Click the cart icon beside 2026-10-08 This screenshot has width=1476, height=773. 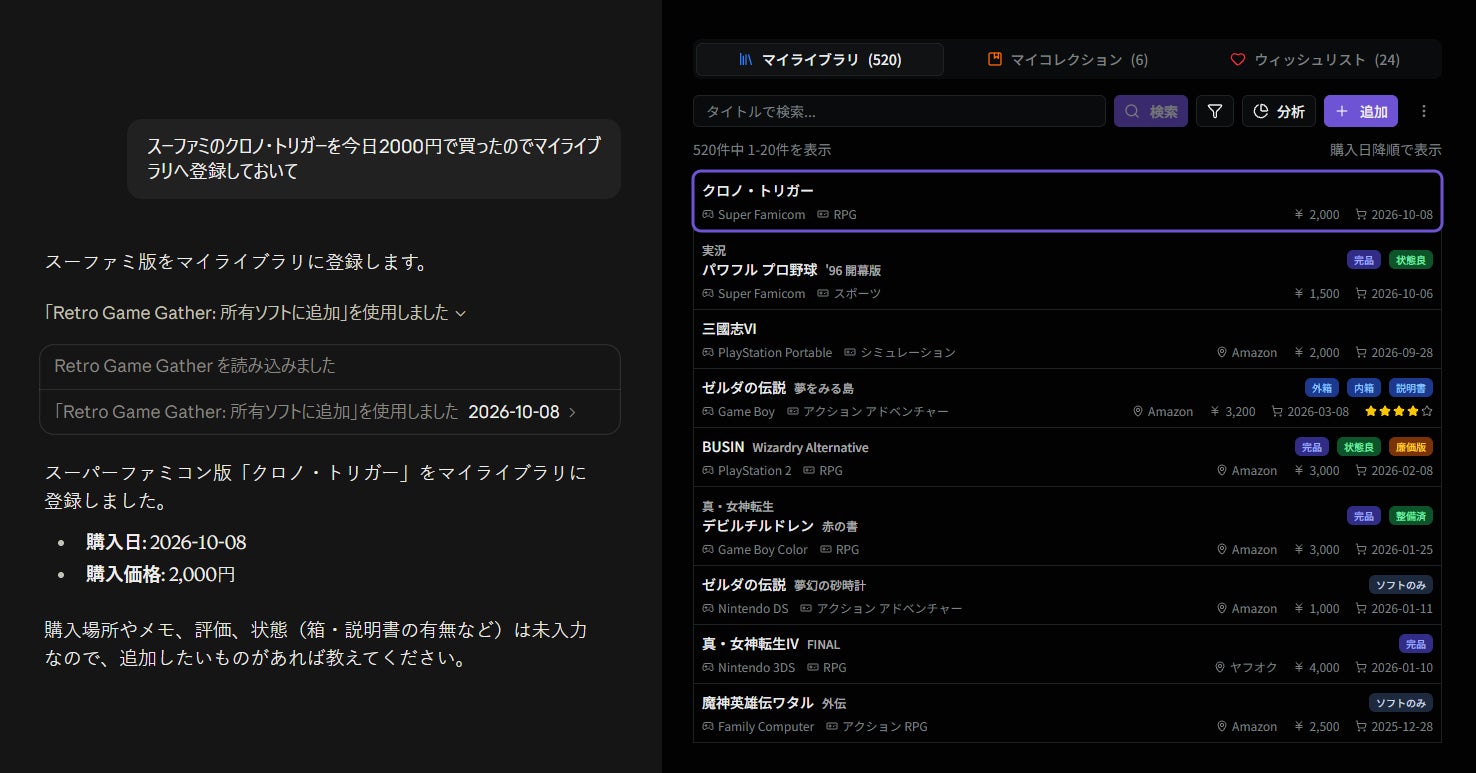tap(1360, 214)
